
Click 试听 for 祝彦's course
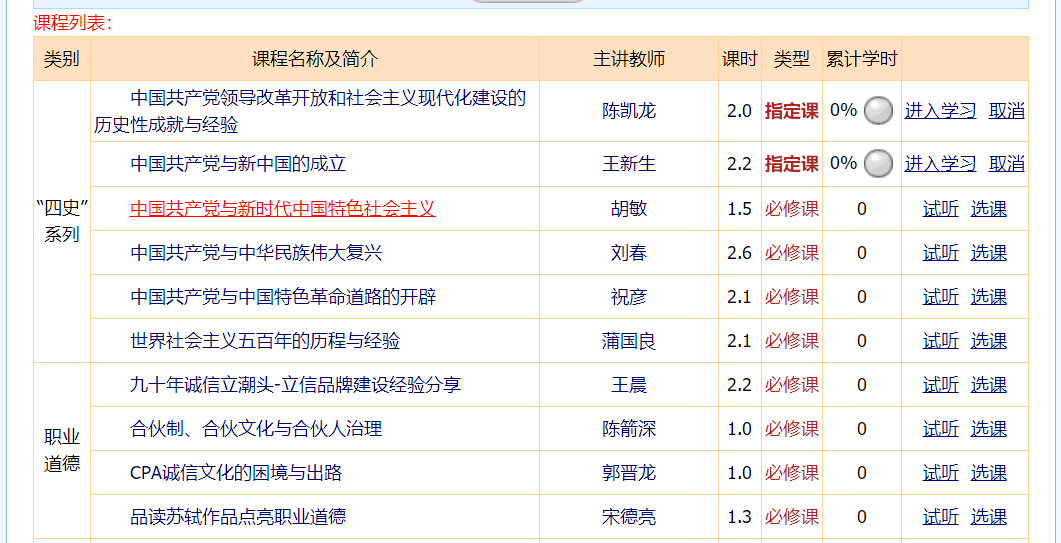(940, 297)
